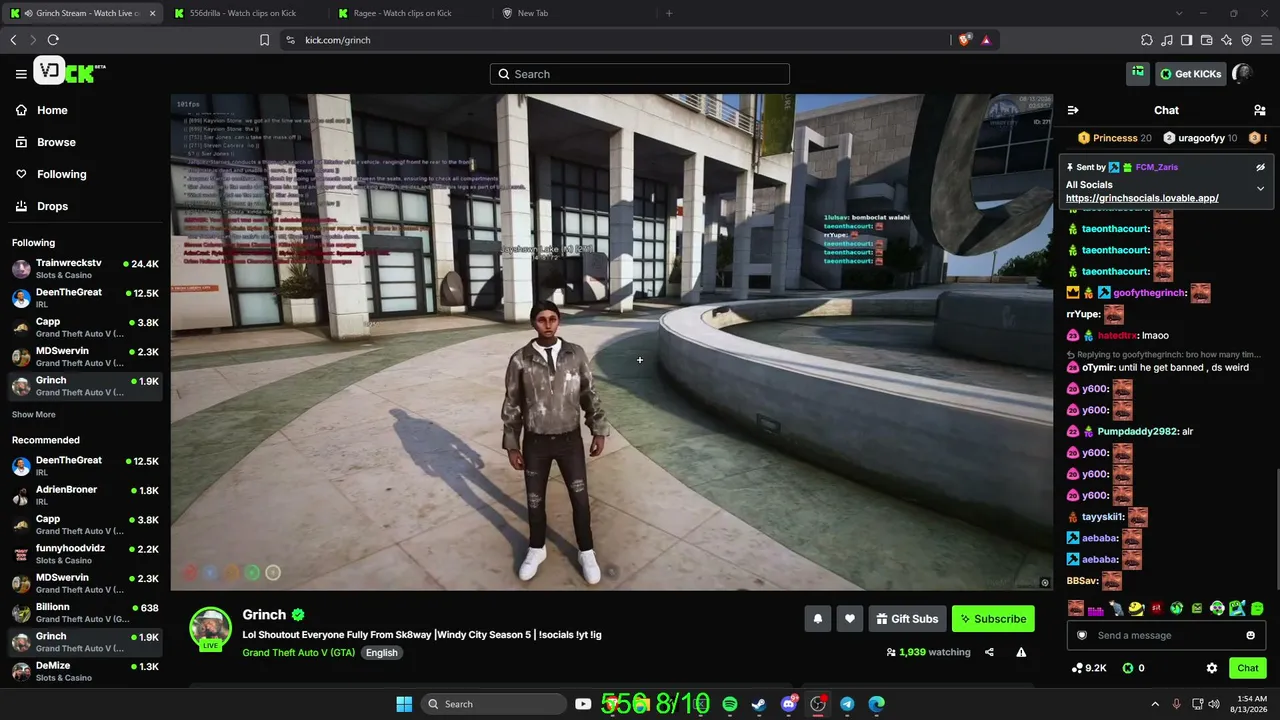This screenshot has width=1280, height=720.
Task: Click Gift Subs button
Action: click(907, 619)
